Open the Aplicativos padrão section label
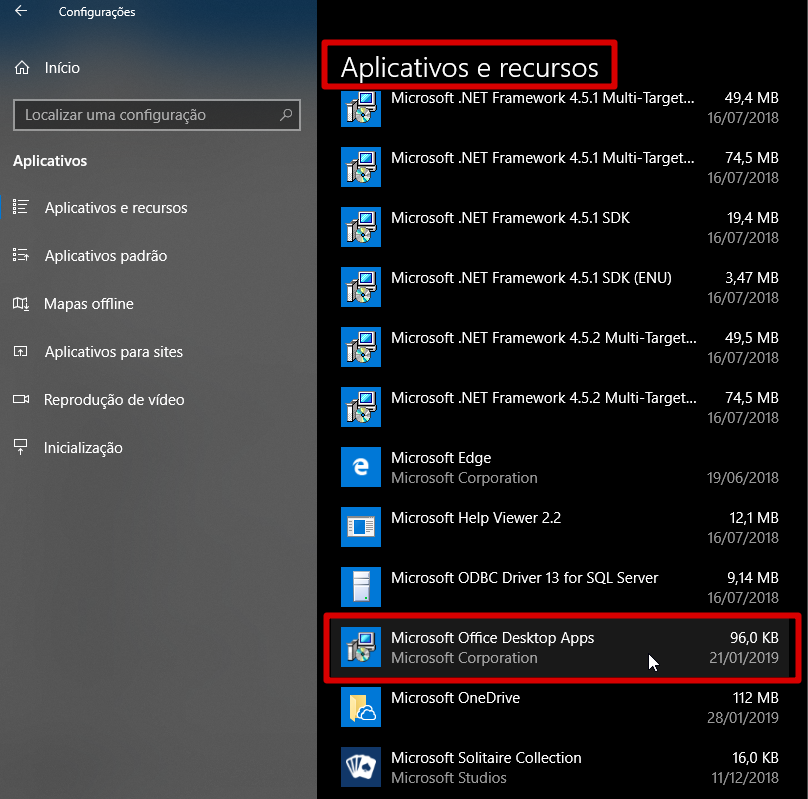Viewport: 808px width, 799px height. click(x=106, y=256)
